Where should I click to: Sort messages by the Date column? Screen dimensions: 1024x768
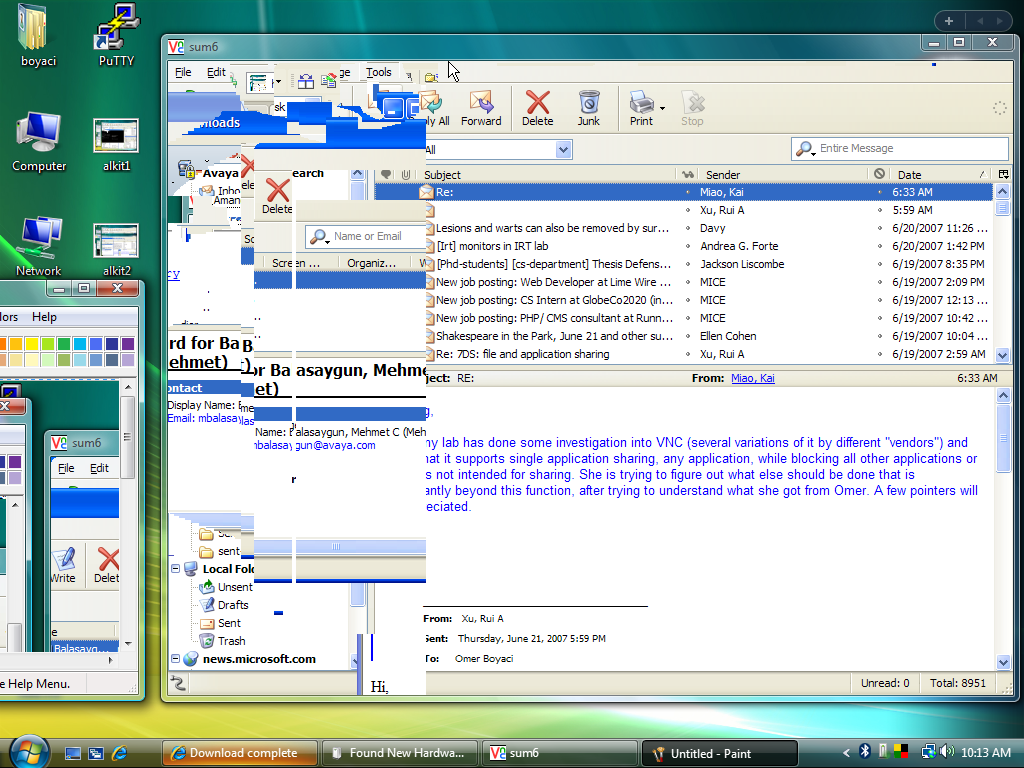pyautogui.click(x=940, y=174)
